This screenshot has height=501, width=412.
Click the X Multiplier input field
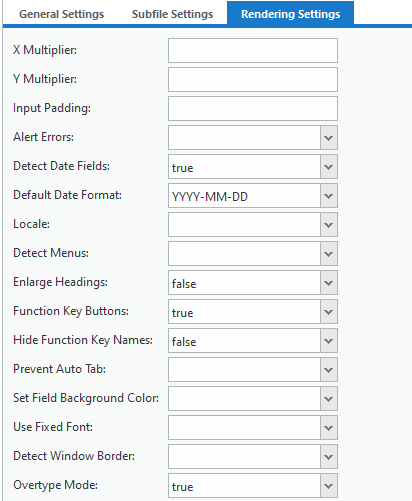253,51
